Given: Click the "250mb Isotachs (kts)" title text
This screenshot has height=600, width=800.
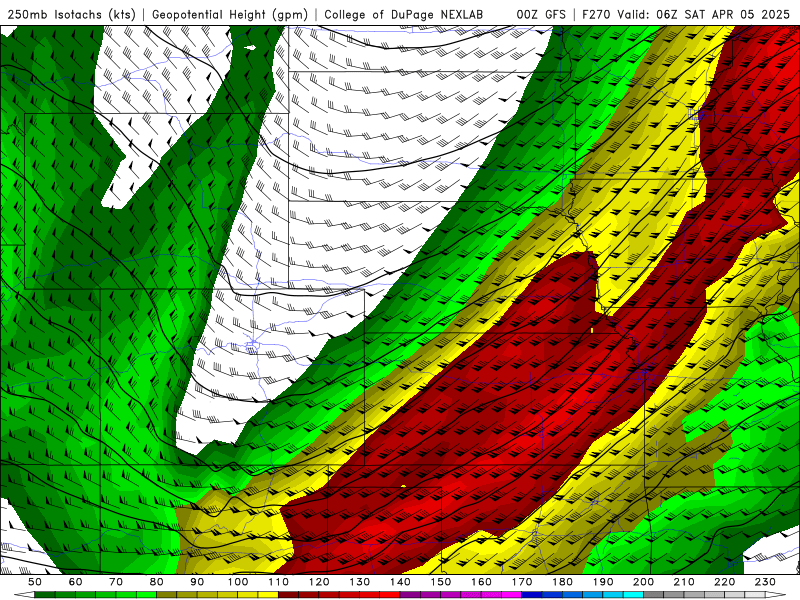Looking at the screenshot, I should (x=72, y=15).
